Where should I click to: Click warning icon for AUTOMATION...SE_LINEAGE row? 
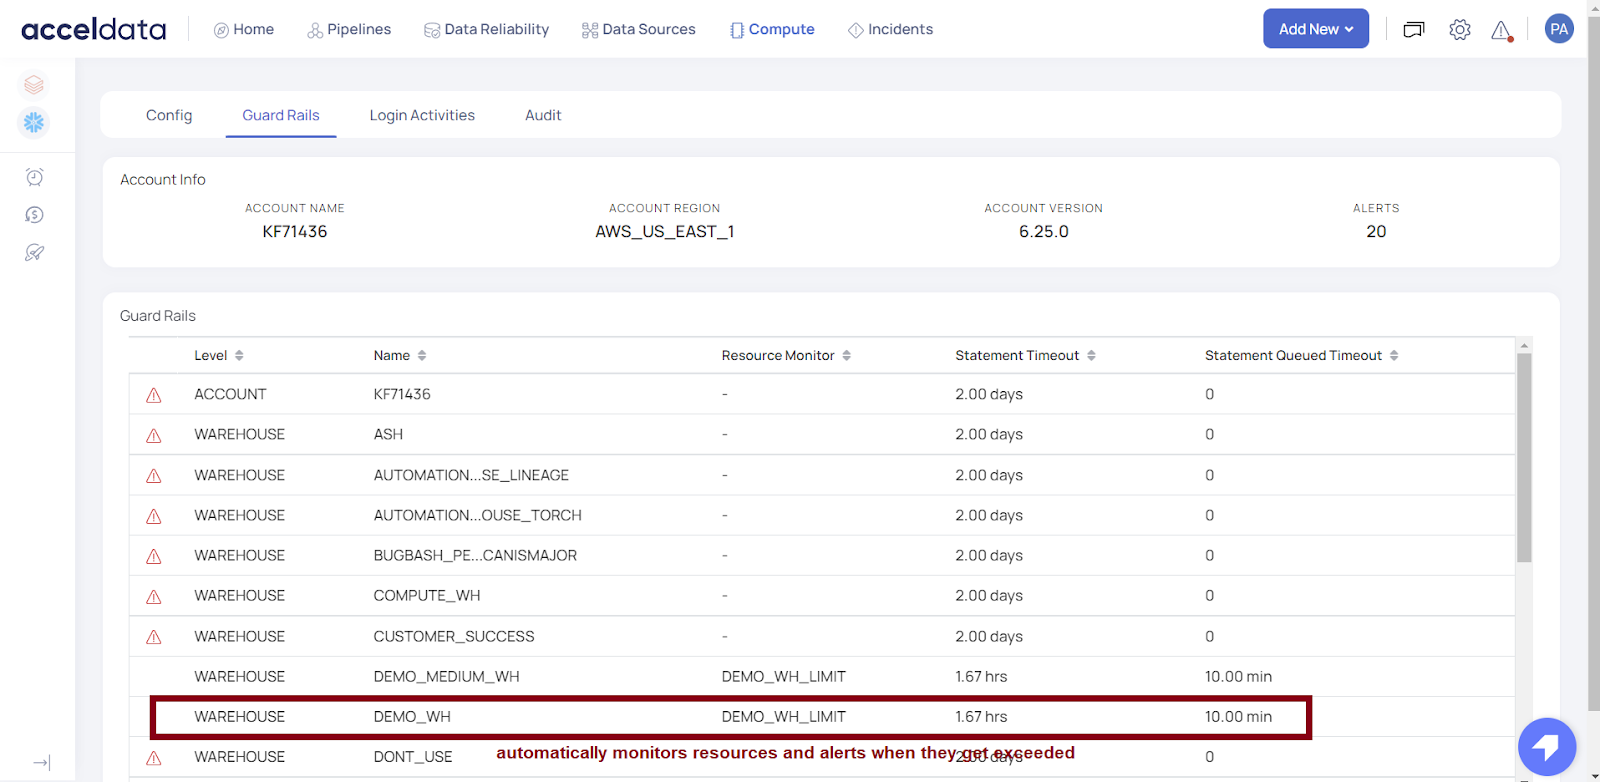154,476
